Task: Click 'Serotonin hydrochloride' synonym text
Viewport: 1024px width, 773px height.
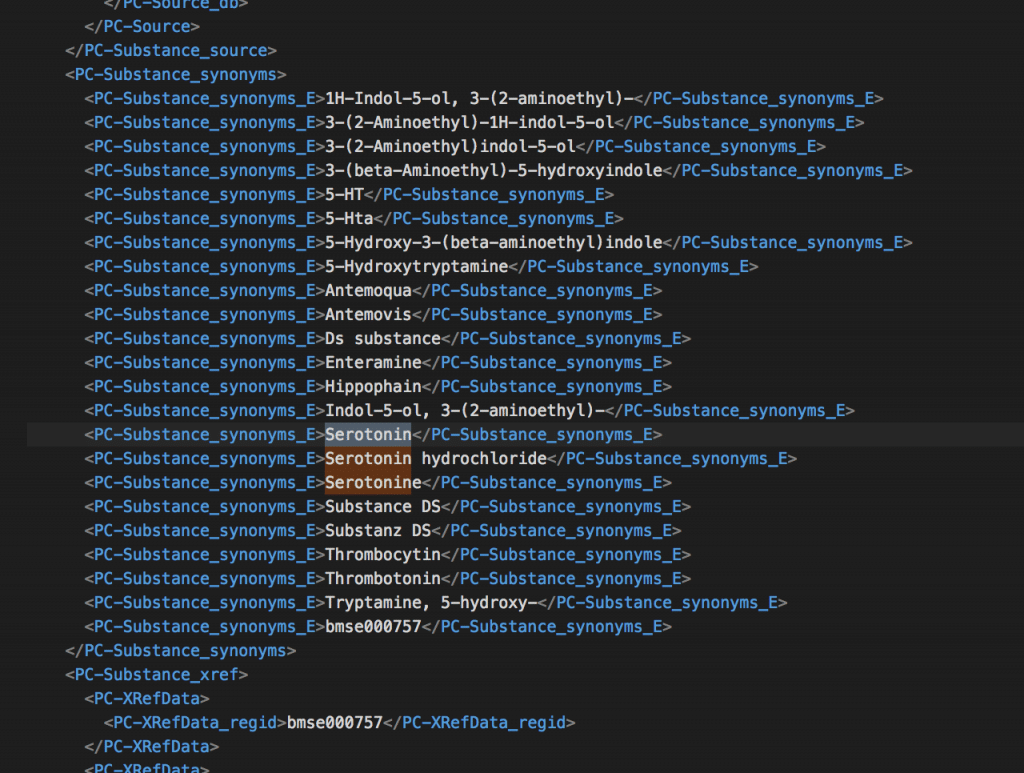Action: point(436,458)
